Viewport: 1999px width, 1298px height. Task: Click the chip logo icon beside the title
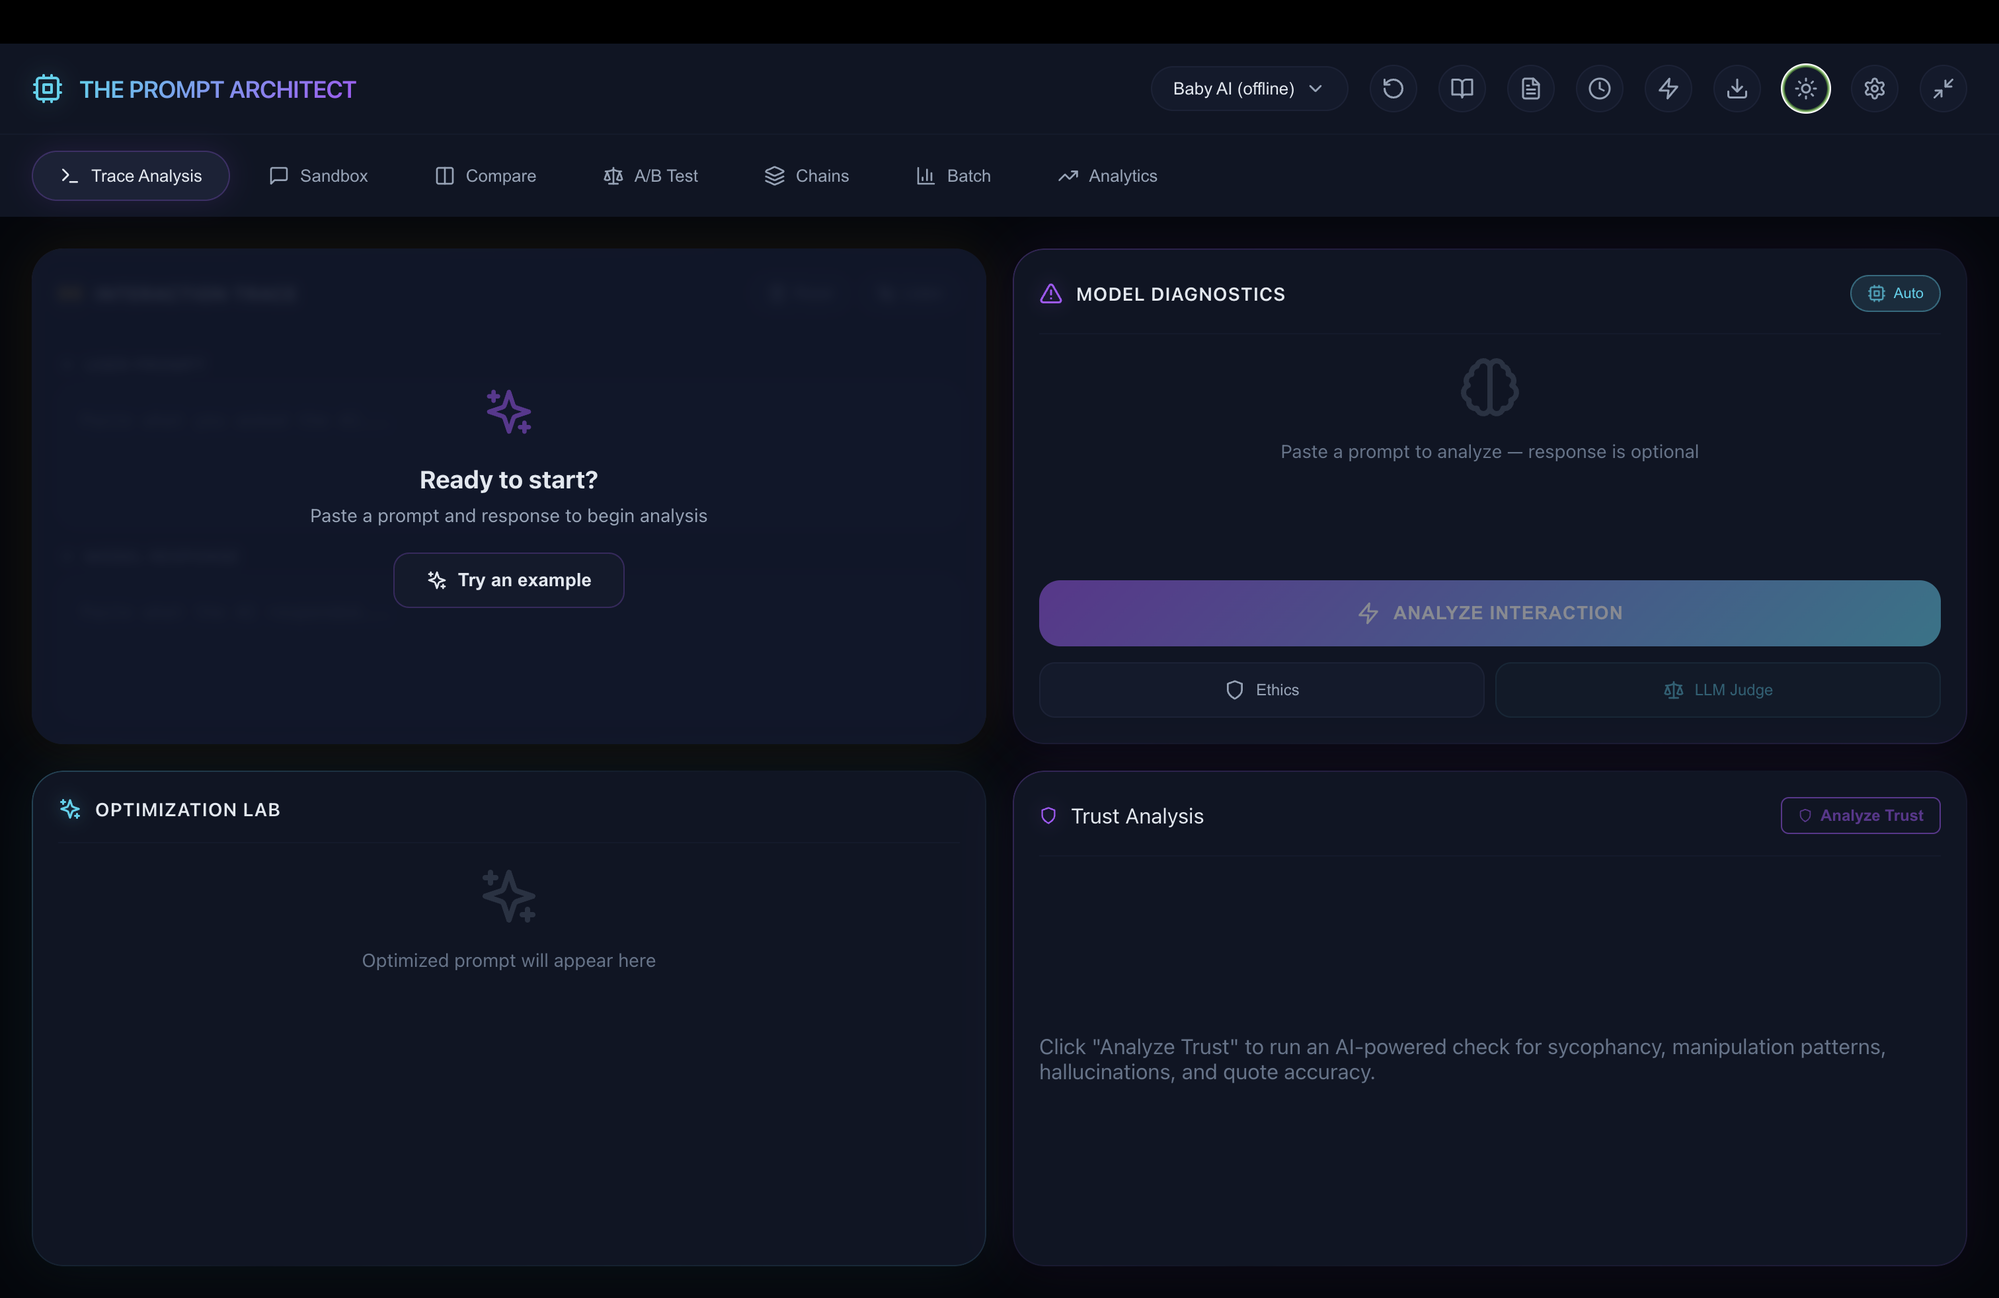click(47, 89)
